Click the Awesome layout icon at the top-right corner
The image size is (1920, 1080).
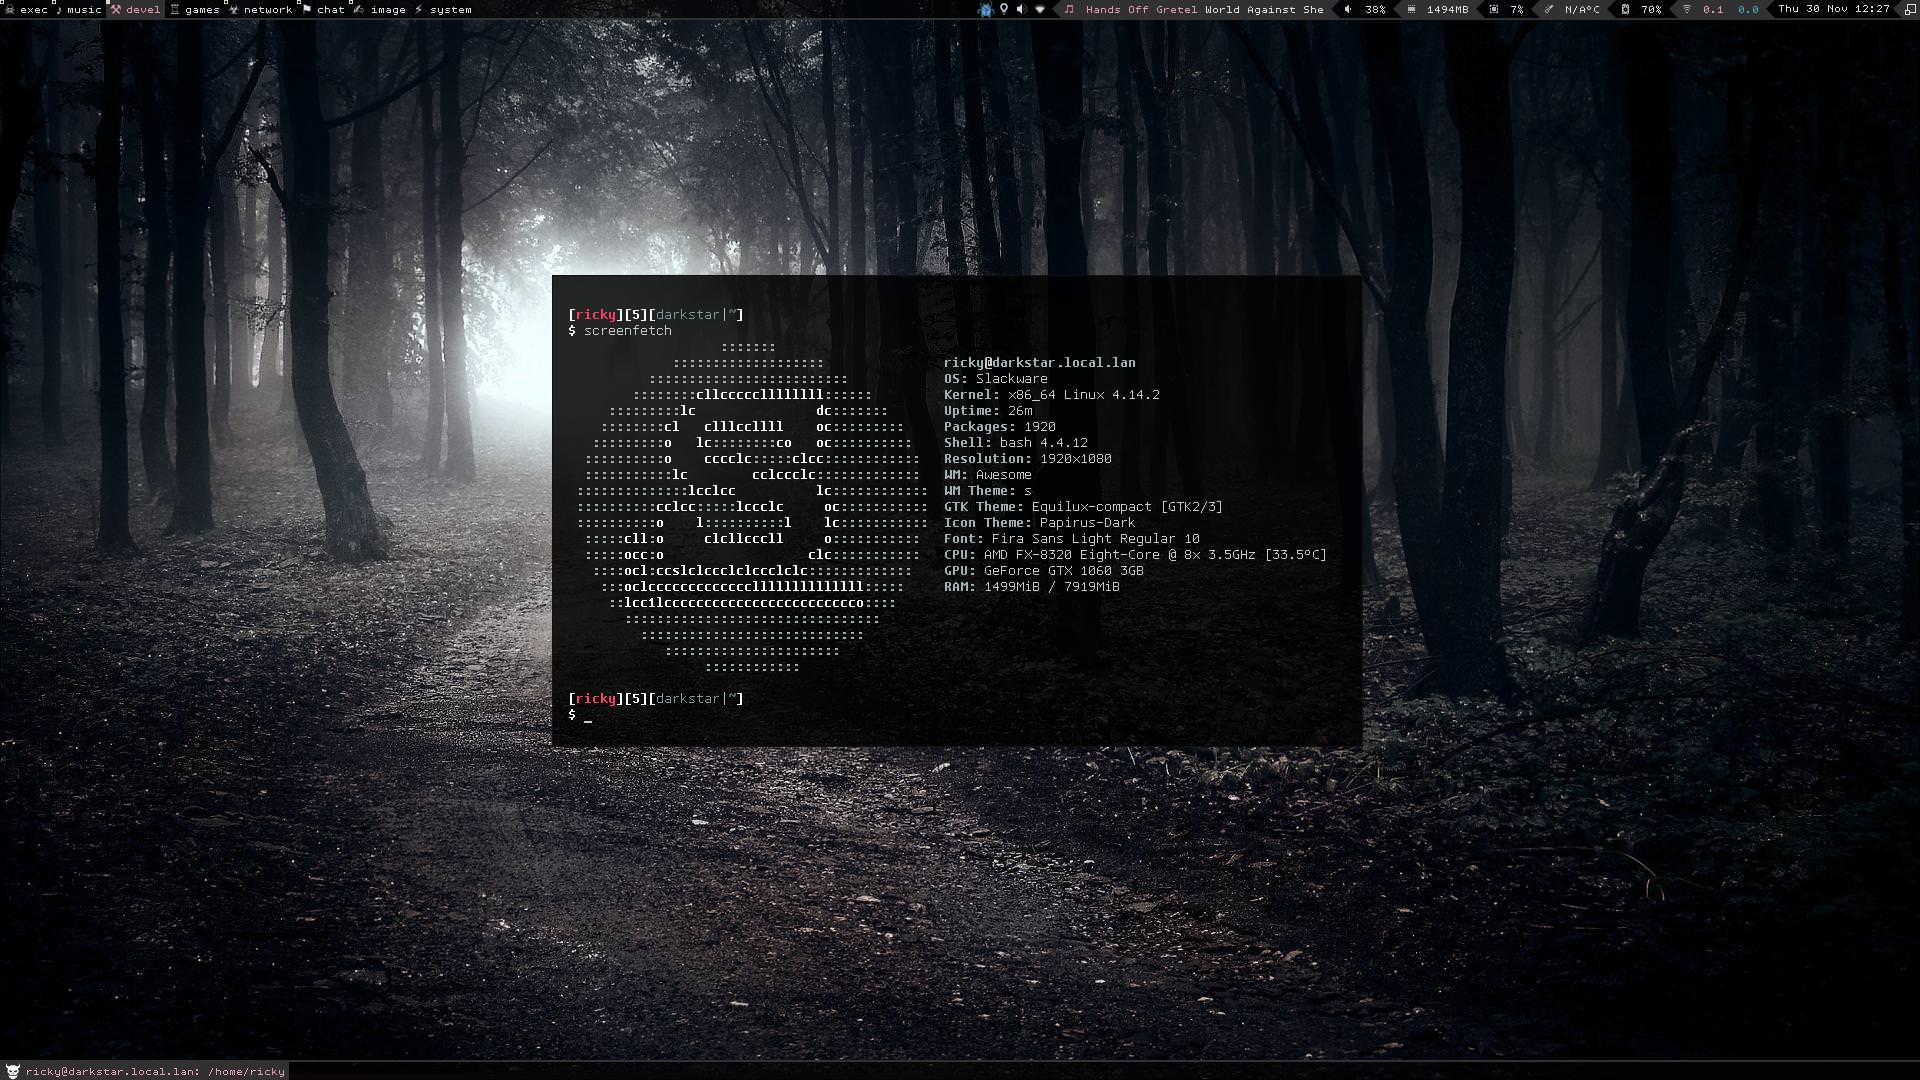1908,9
